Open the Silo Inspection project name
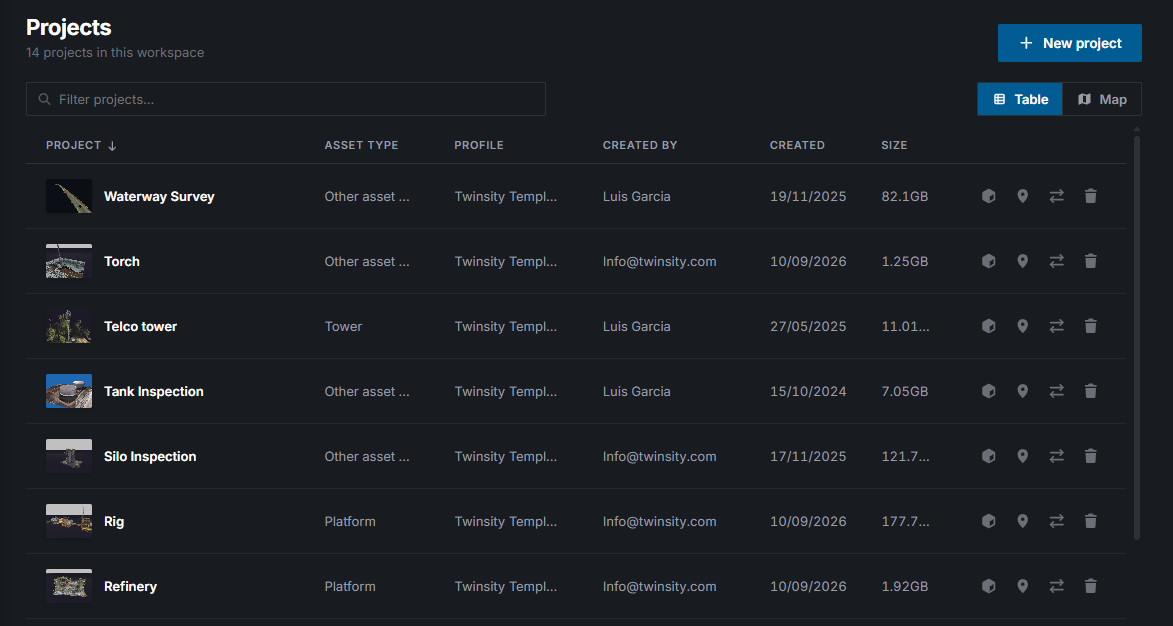 pos(150,456)
